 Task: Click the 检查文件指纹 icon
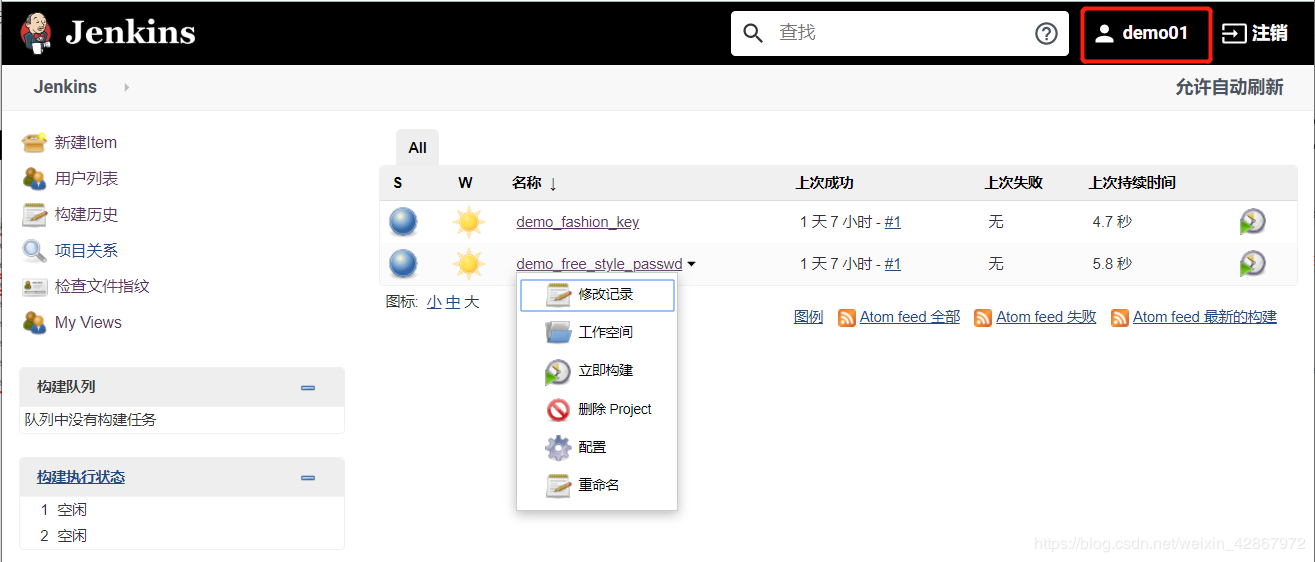tap(35, 286)
